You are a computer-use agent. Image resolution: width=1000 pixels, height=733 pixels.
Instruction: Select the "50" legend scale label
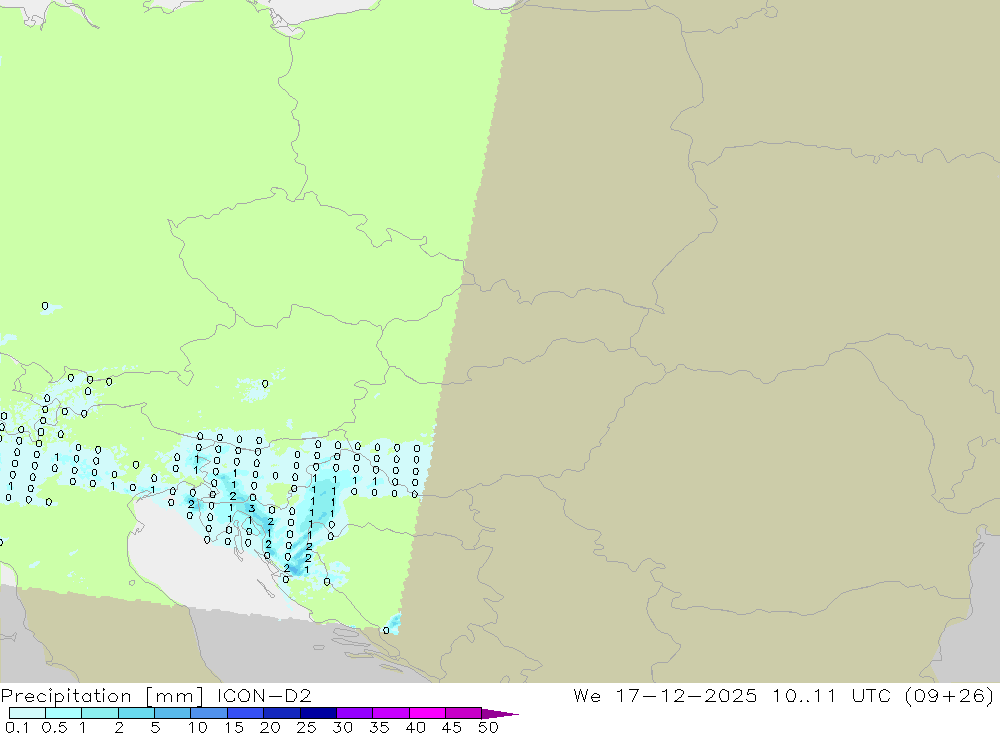pyautogui.click(x=488, y=727)
